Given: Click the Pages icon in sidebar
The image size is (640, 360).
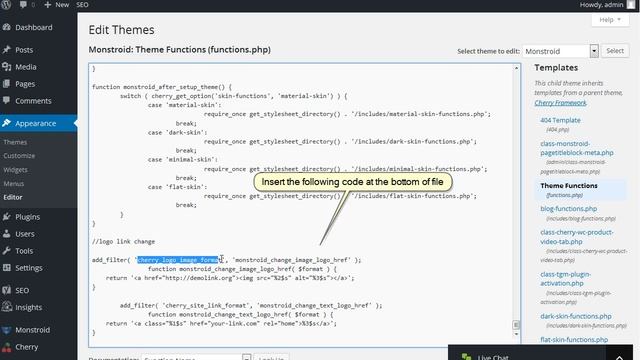Looking at the screenshot, I should coord(6,84).
